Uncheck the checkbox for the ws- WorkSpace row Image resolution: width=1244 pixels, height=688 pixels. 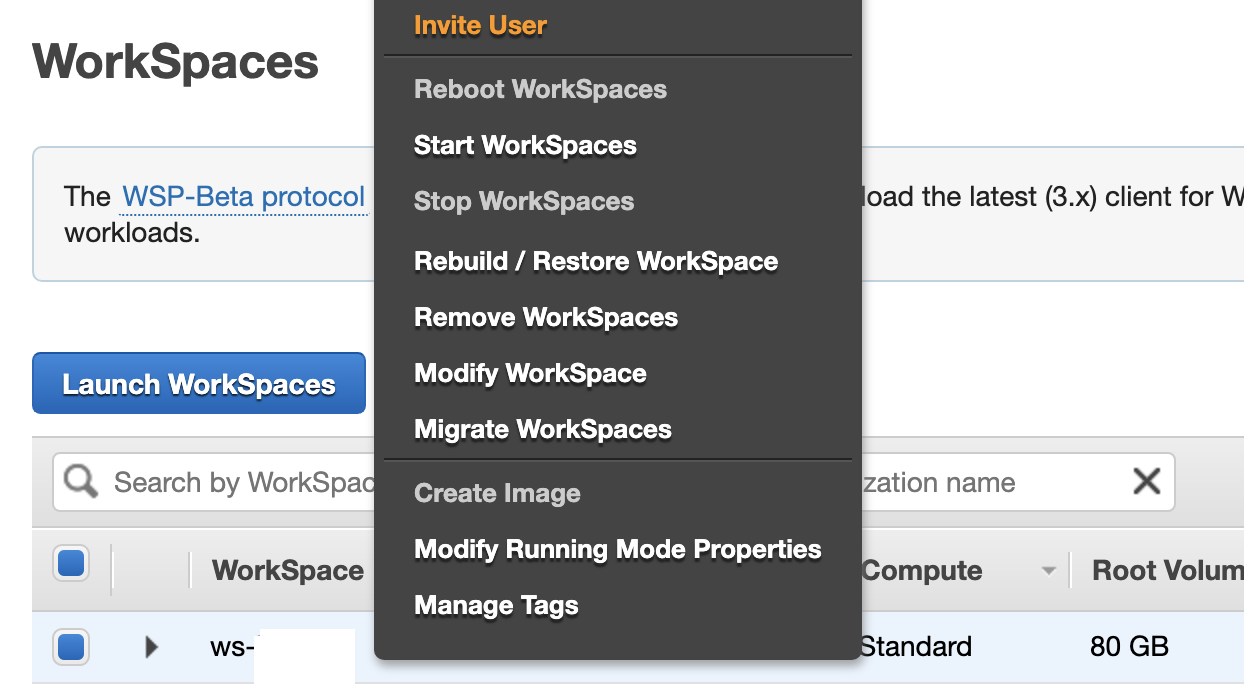click(x=71, y=647)
